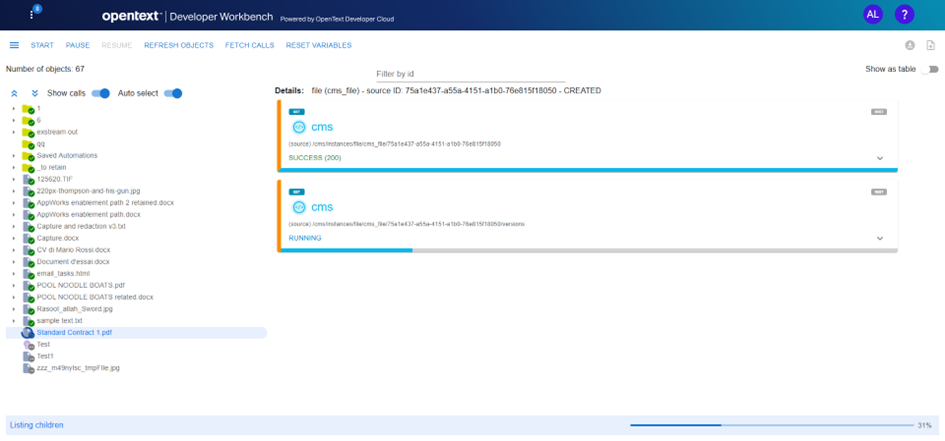Expand all tree nodes double-down chevron
The width and height of the screenshot is (945, 441).
coord(35,93)
